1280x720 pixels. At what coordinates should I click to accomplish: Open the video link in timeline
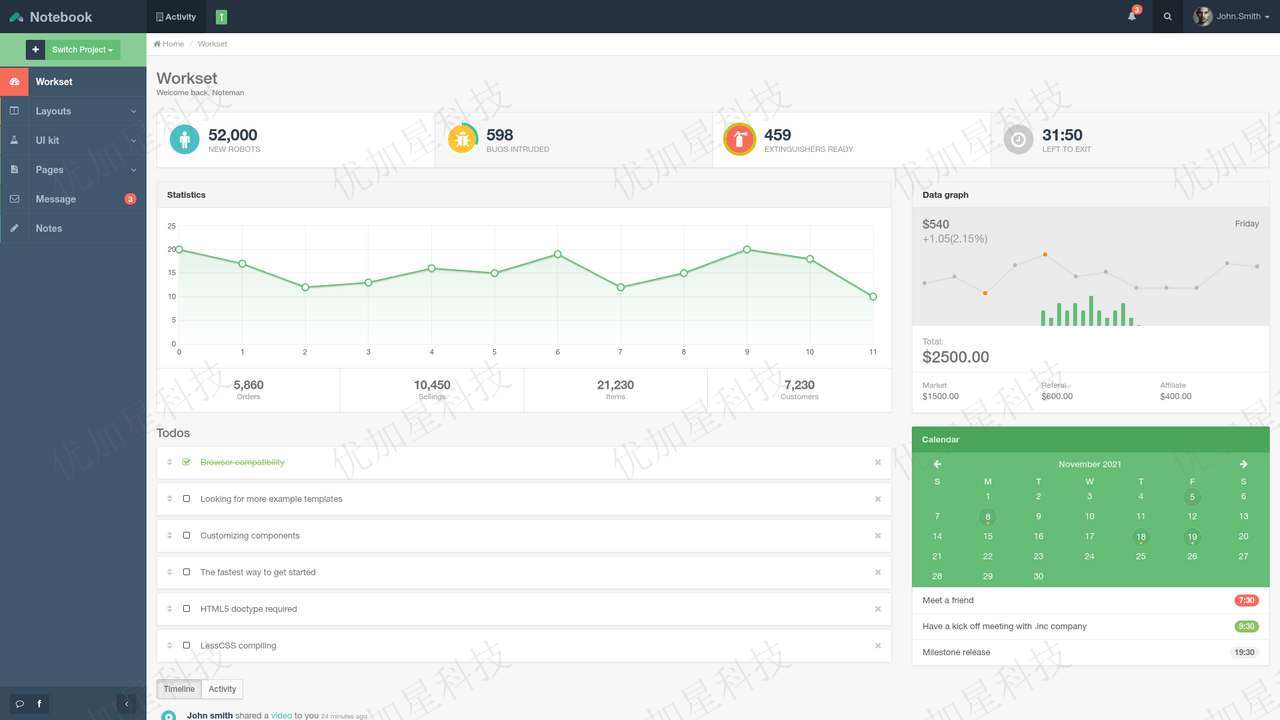(x=281, y=715)
